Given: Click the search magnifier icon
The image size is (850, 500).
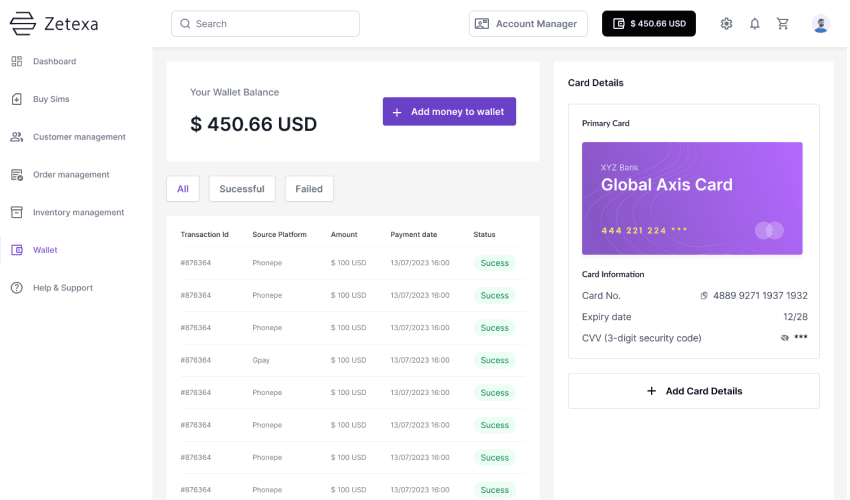Looking at the screenshot, I should tap(185, 24).
